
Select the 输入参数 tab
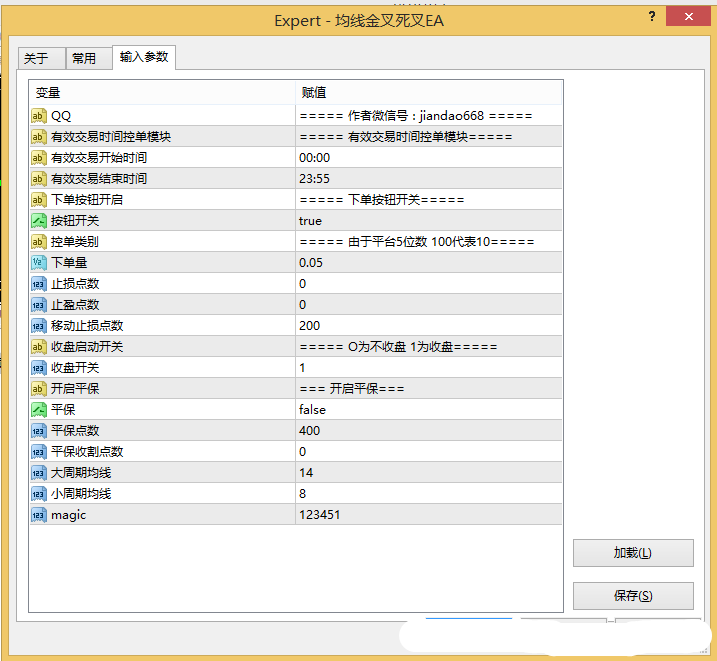[143, 58]
